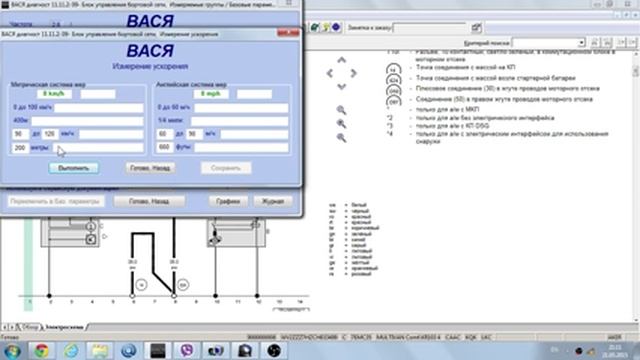Image resolution: width=640 pixels, height=360 pixels.
Task: Click the first search icon after criteria dropdown
Action: coord(595,42)
